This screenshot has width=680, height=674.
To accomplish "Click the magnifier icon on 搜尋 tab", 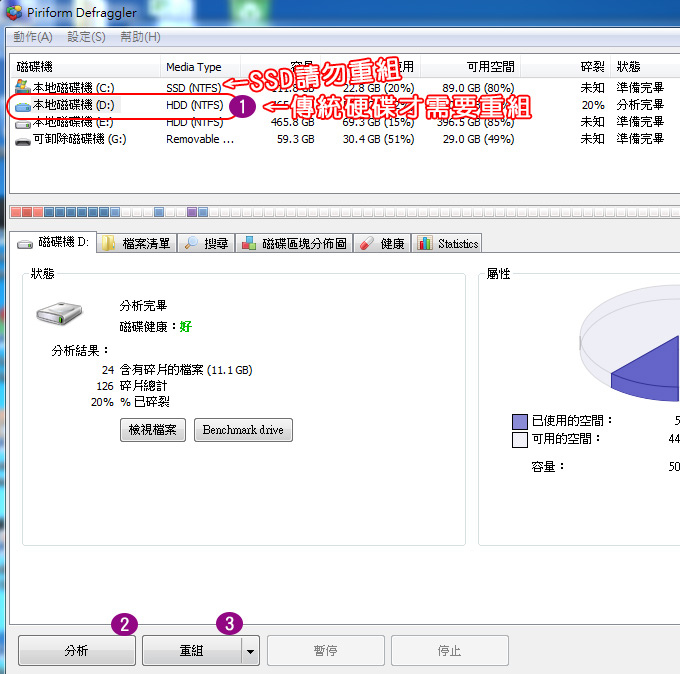I will 191,243.
